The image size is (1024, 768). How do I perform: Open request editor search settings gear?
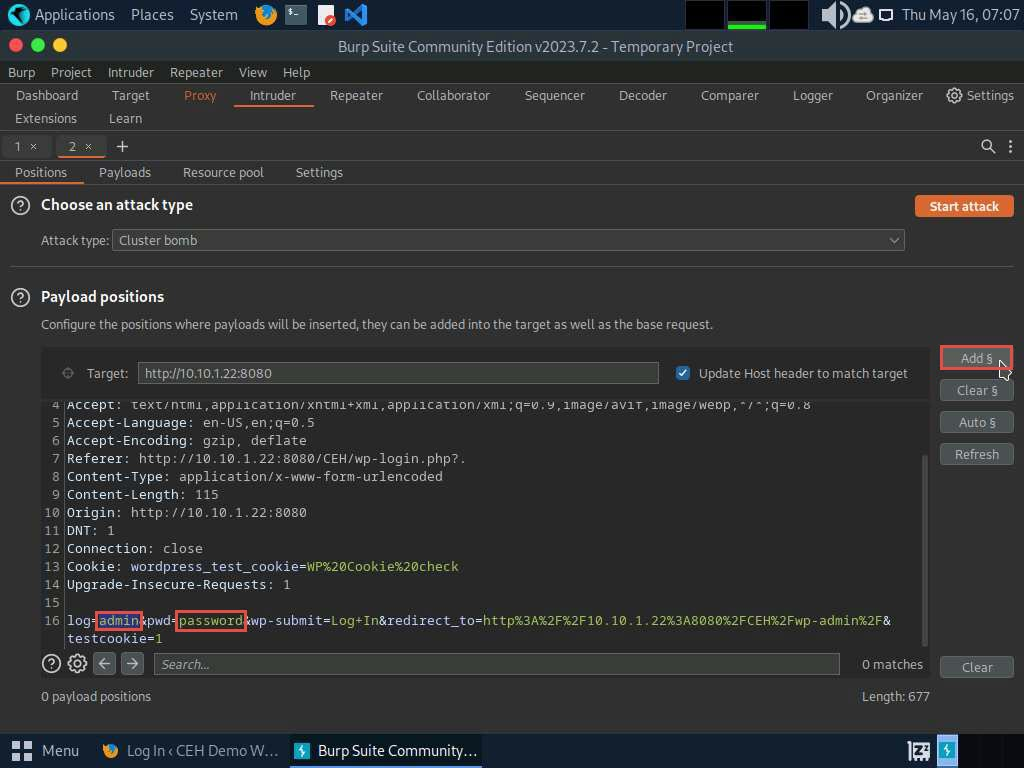pos(77,664)
